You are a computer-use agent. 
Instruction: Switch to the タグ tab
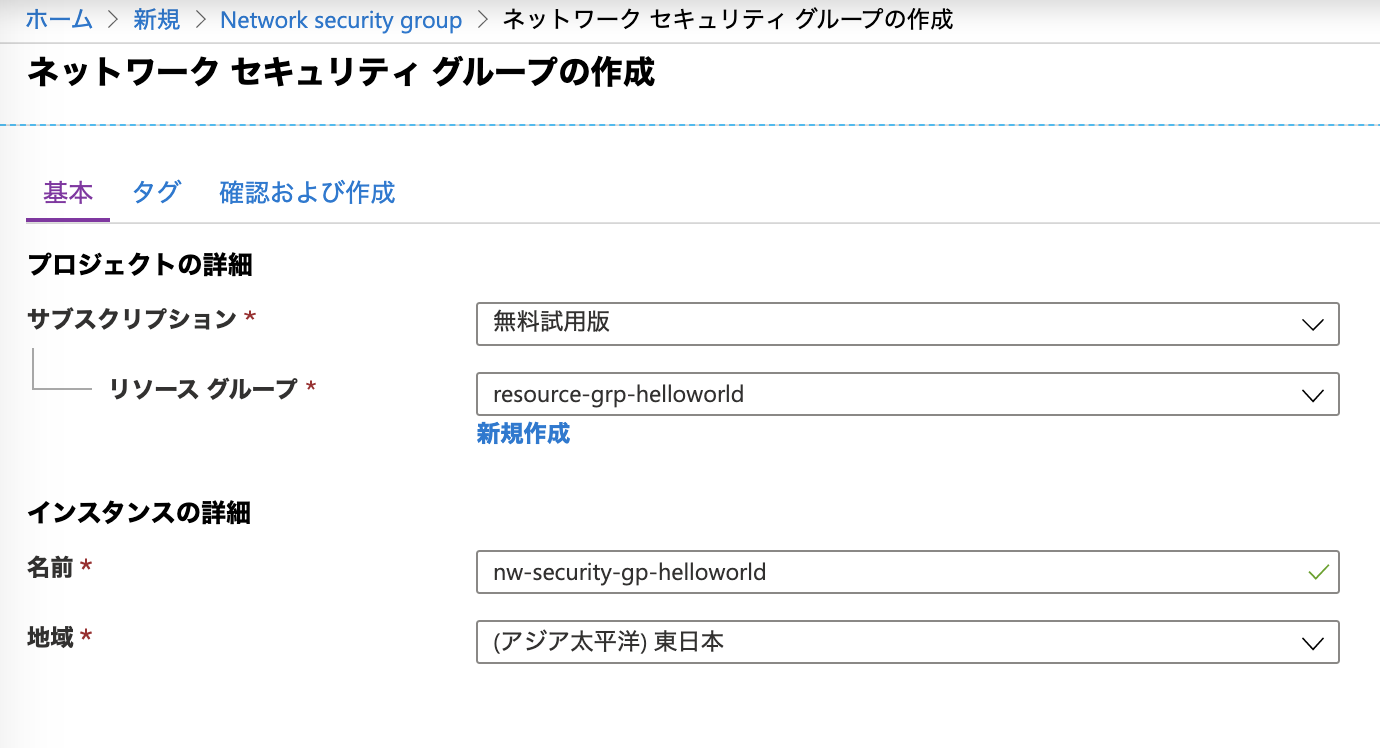157,192
